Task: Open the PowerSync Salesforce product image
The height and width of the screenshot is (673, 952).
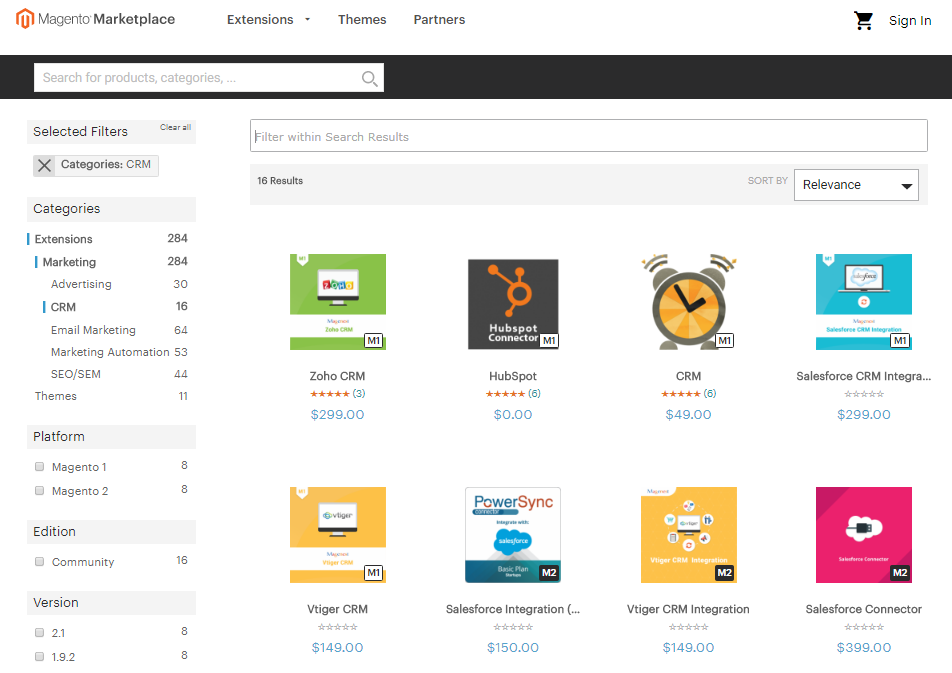Action: click(513, 535)
